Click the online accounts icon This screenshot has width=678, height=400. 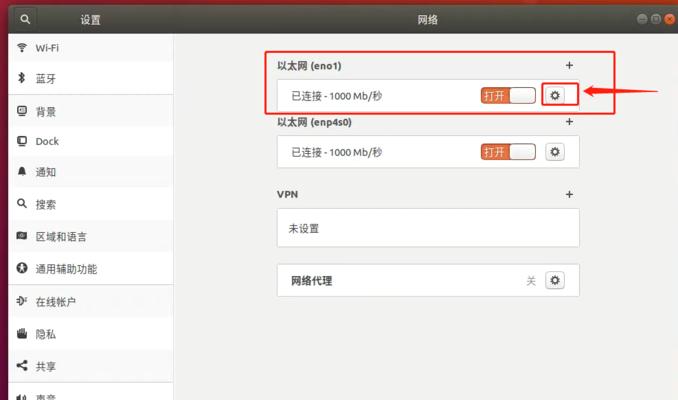[22, 301]
